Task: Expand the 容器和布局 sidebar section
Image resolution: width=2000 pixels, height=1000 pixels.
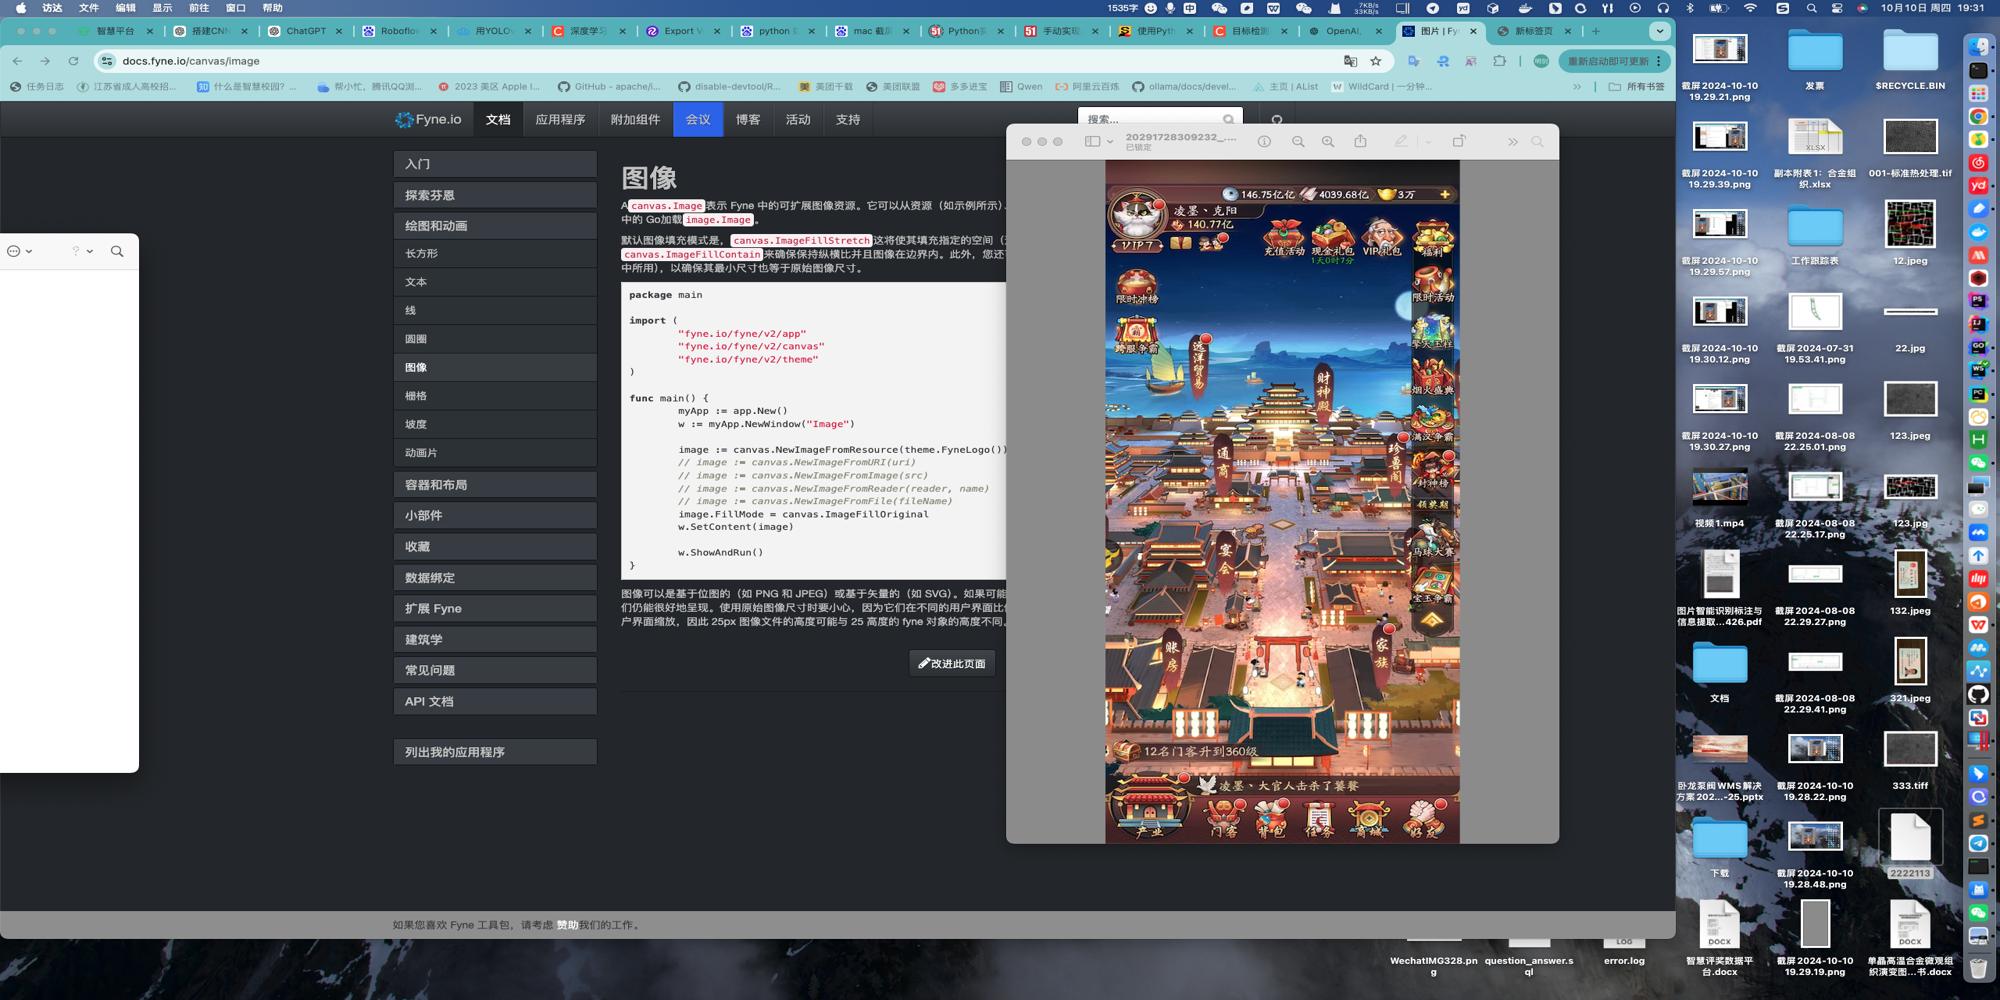Action: (x=495, y=485)
